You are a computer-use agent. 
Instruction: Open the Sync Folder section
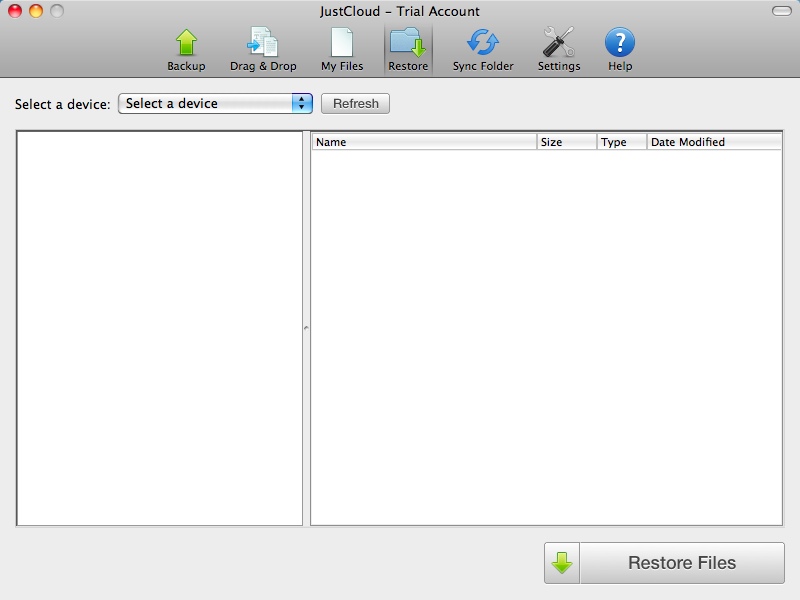[483, 49]
